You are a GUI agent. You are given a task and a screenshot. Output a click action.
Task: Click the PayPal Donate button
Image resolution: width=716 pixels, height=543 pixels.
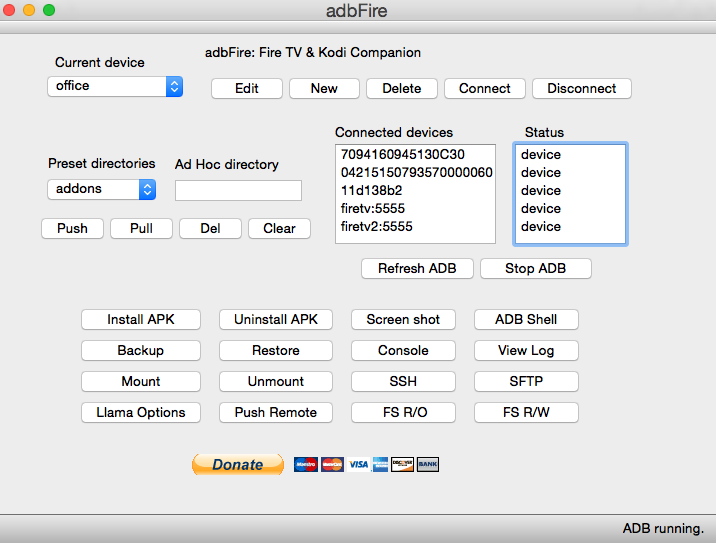pos(238,464)
